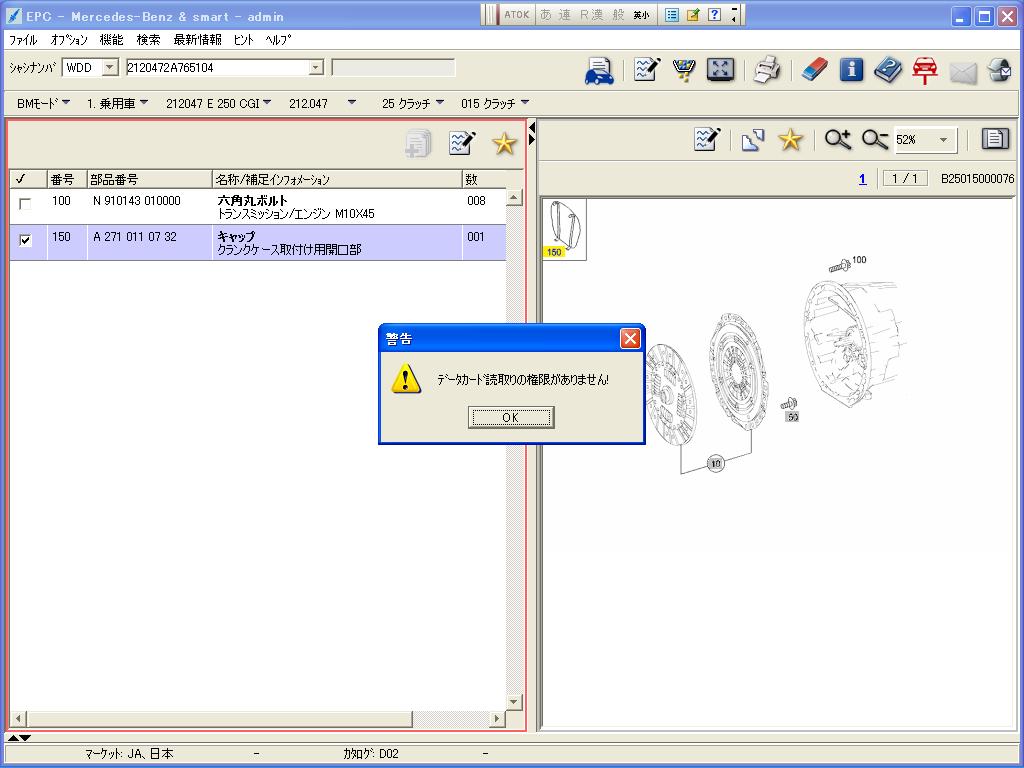Uncheck the box for part 150
Screen dimensions: 1024x768
click(x=25, y=240)
